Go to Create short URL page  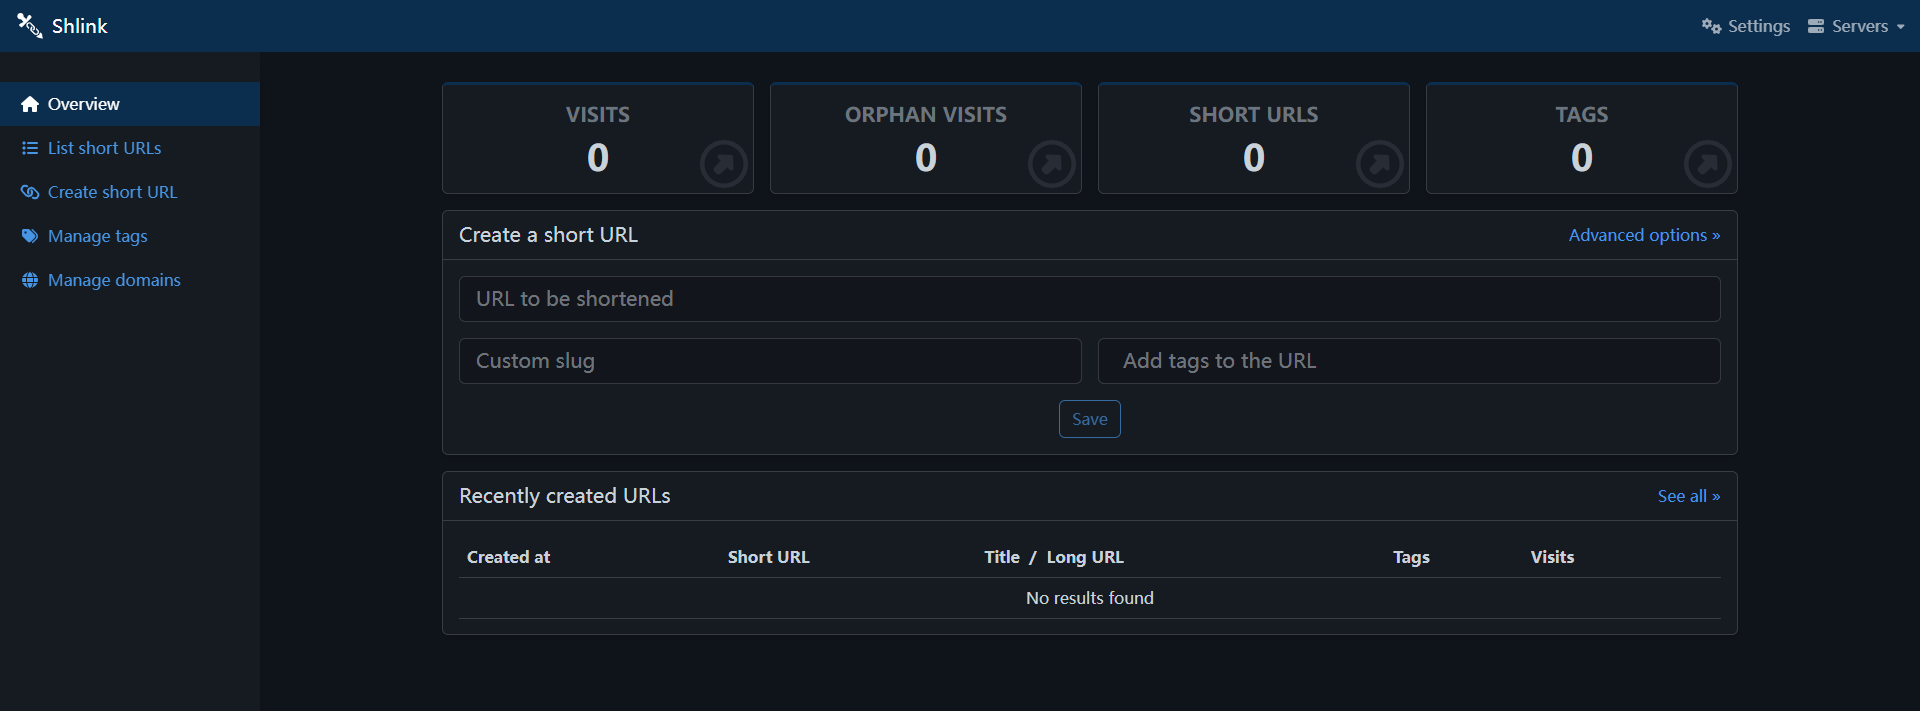(130, 192)
